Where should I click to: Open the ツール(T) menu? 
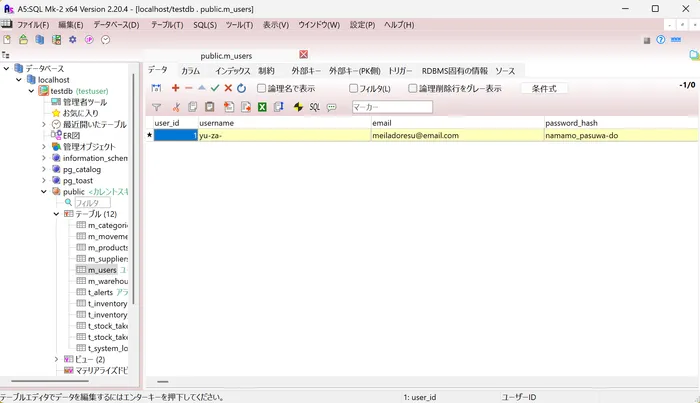click(x=238, y=24)
